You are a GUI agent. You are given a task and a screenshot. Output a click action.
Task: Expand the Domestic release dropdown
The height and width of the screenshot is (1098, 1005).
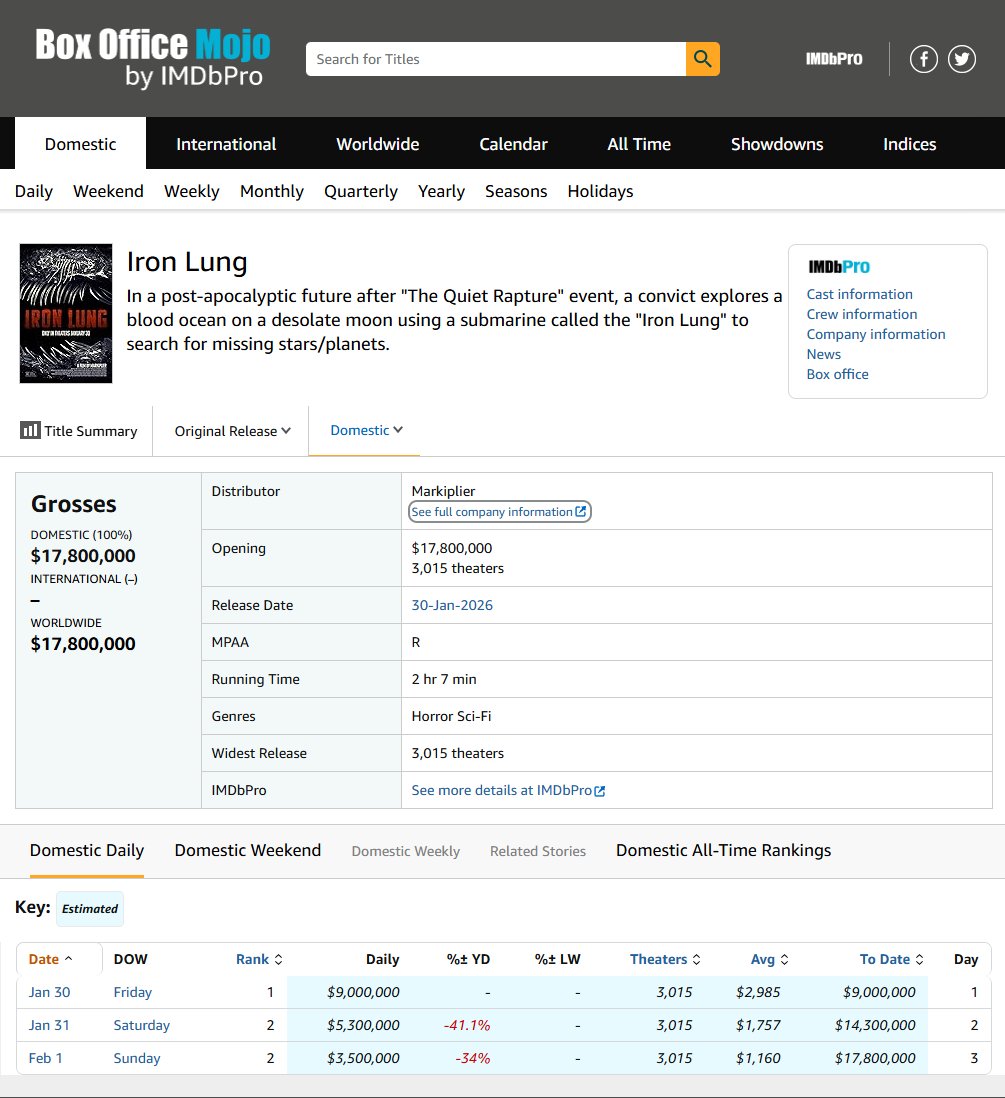pyautogui.click(x=366, y=430)
